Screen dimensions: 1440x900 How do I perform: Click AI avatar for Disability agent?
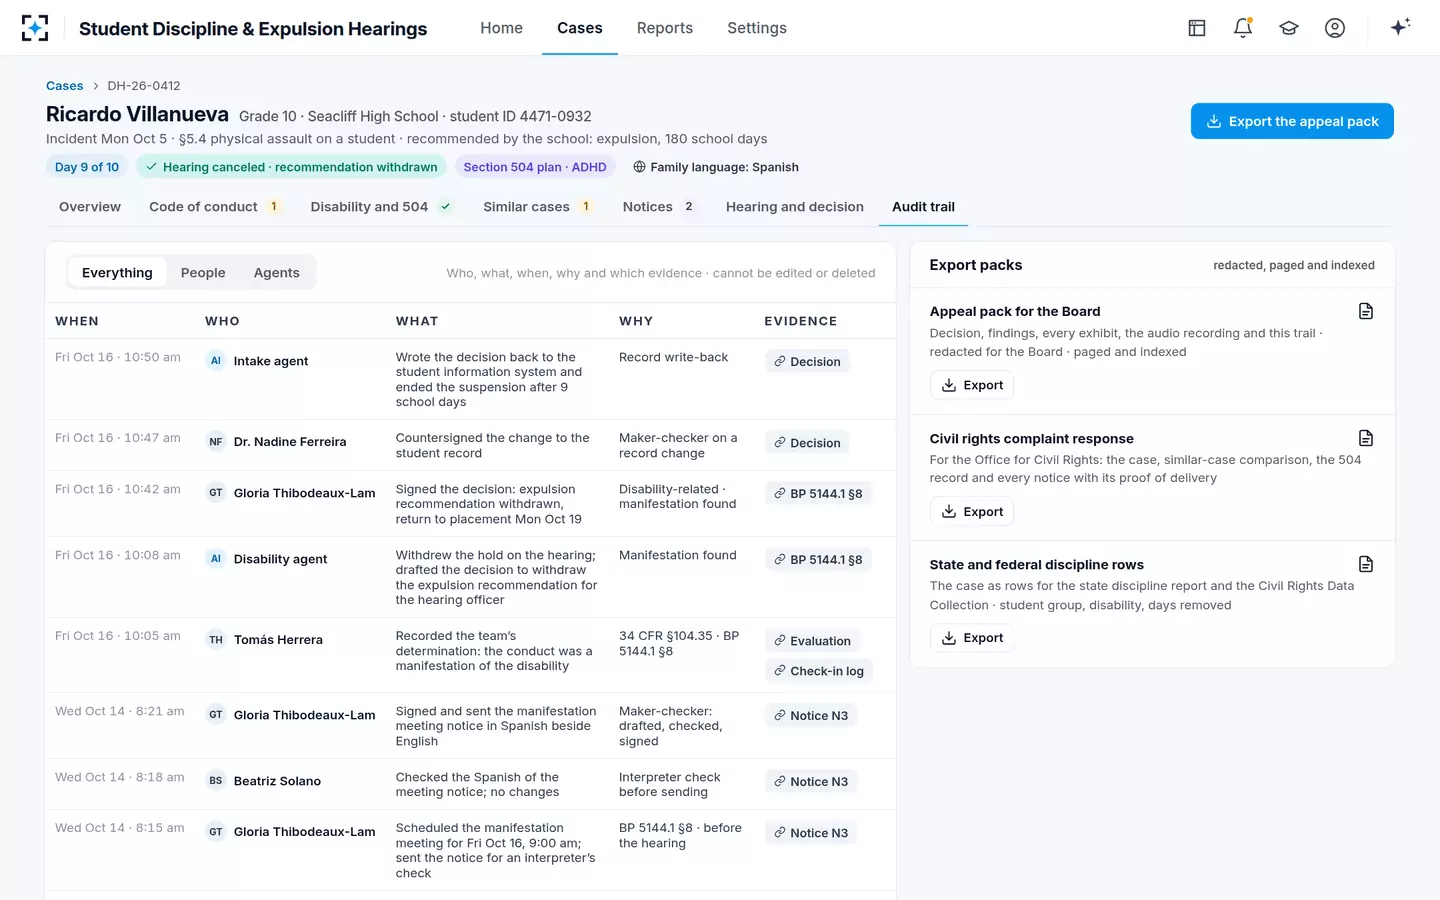click(x=216, y=559)
